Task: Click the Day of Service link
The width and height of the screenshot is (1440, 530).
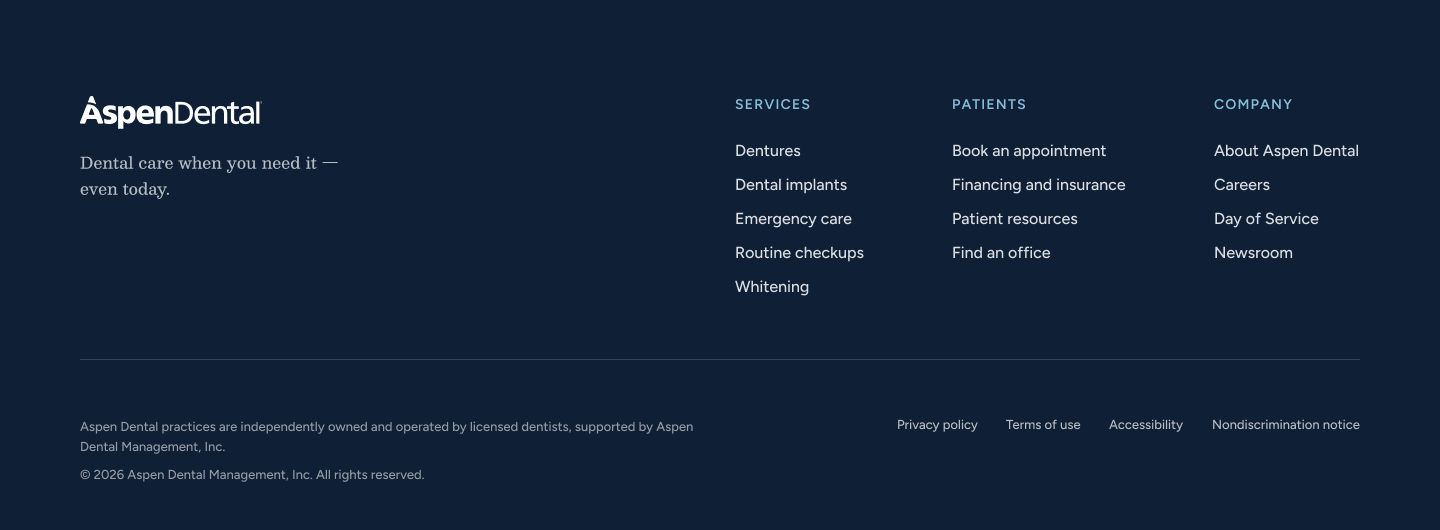Action: [1266, 219]
